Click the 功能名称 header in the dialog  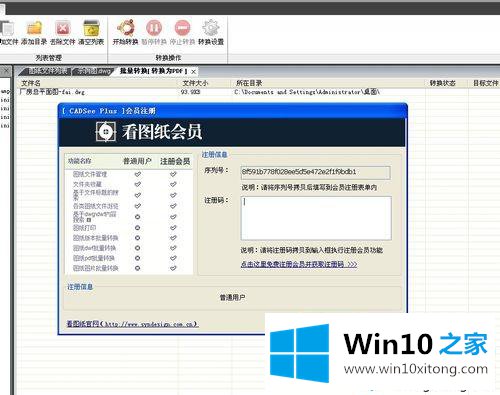(x=79, y=161)
